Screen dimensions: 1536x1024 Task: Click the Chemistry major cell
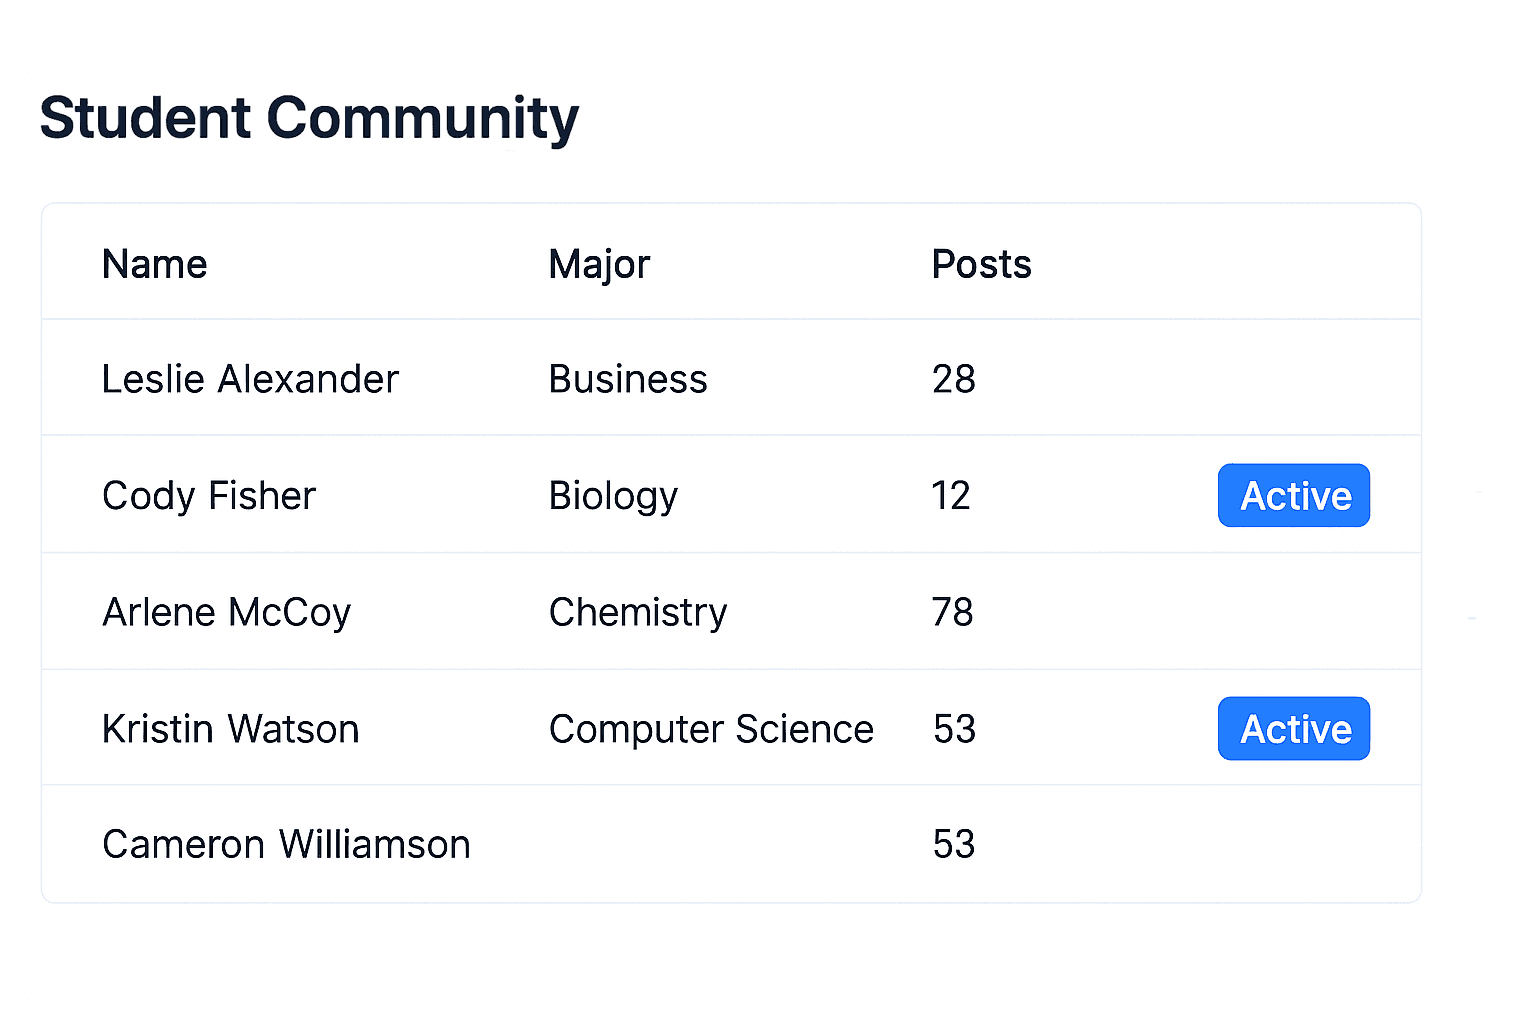pos(638,612)
